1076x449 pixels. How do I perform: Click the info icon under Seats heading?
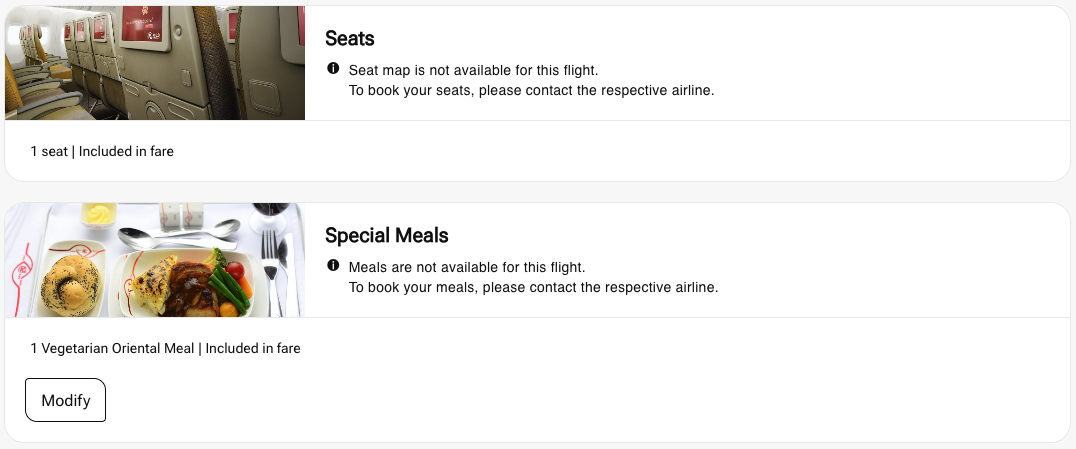[x=333, y=70]
